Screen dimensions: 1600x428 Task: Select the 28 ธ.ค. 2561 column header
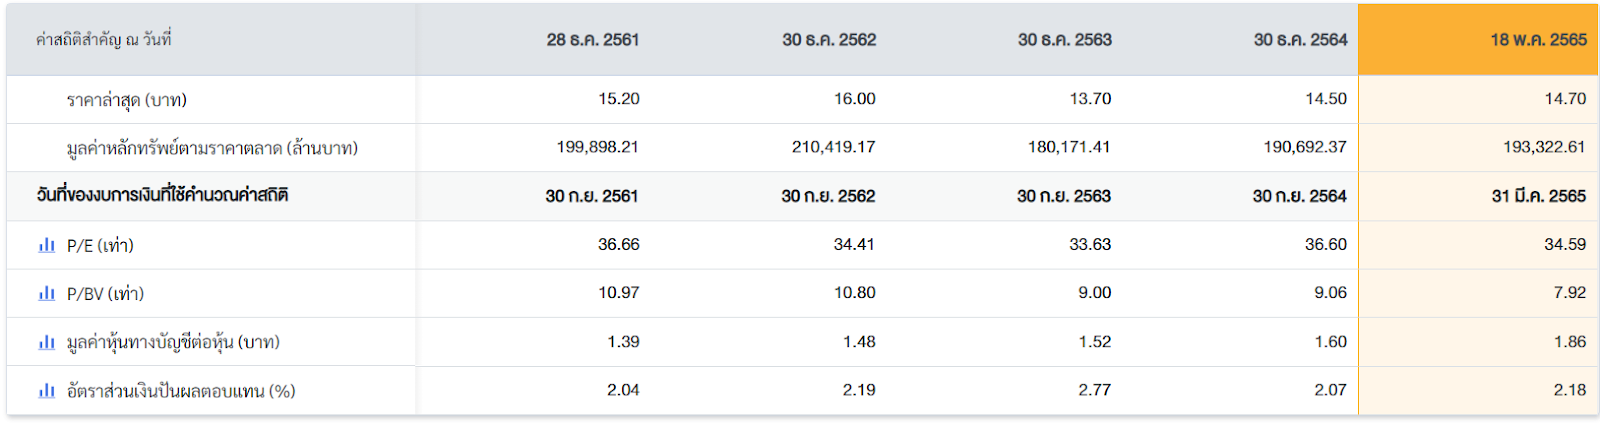point(592,40)
